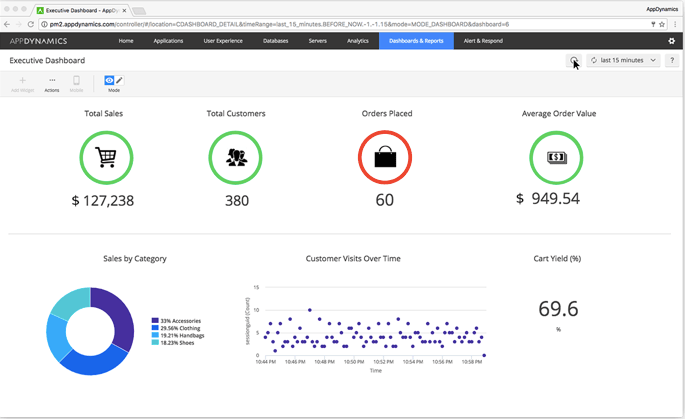Open the Actions menu in dashboard toolbar
Screen dimensions: 685x419
click(x=52, y=82)
